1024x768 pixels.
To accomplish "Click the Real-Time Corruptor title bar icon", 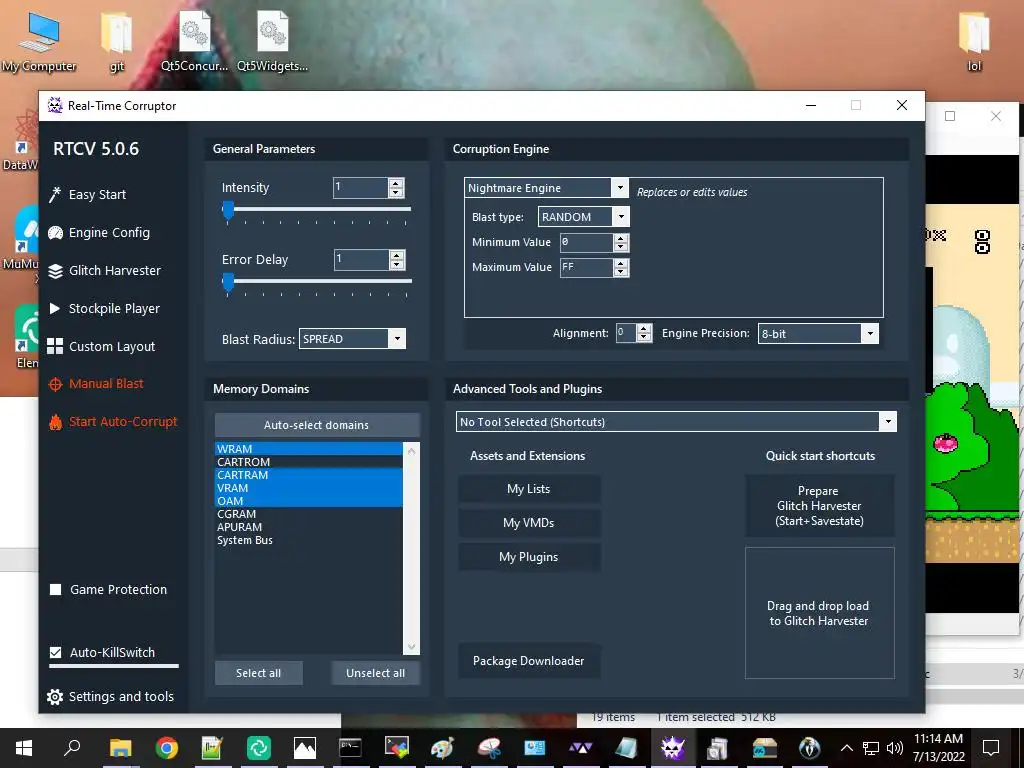I will tap(56, 105).
